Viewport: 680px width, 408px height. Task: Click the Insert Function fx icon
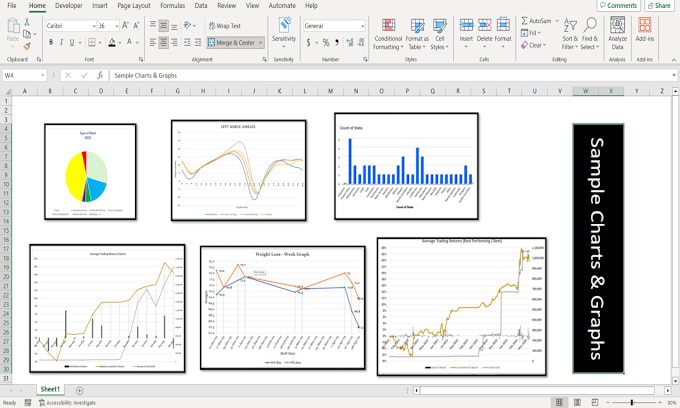pos(100,75)
